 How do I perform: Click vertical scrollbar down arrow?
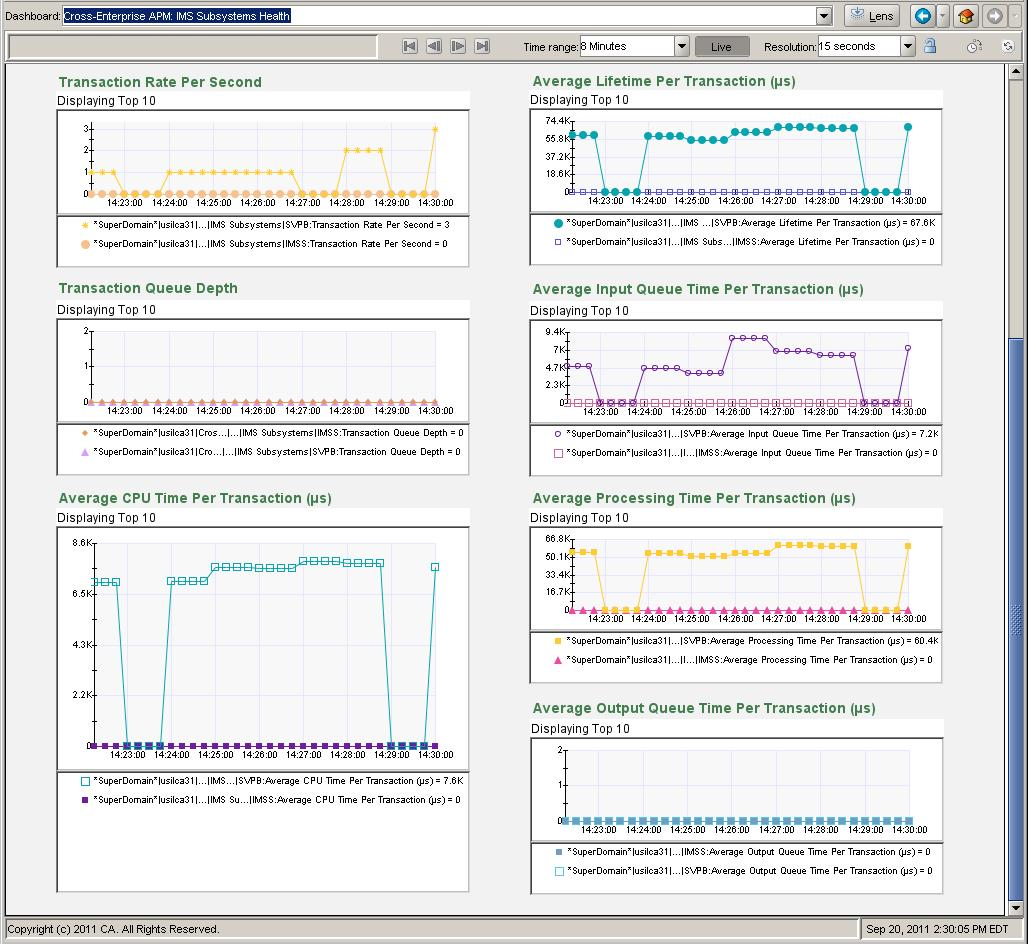click(x=1016, y=909)
